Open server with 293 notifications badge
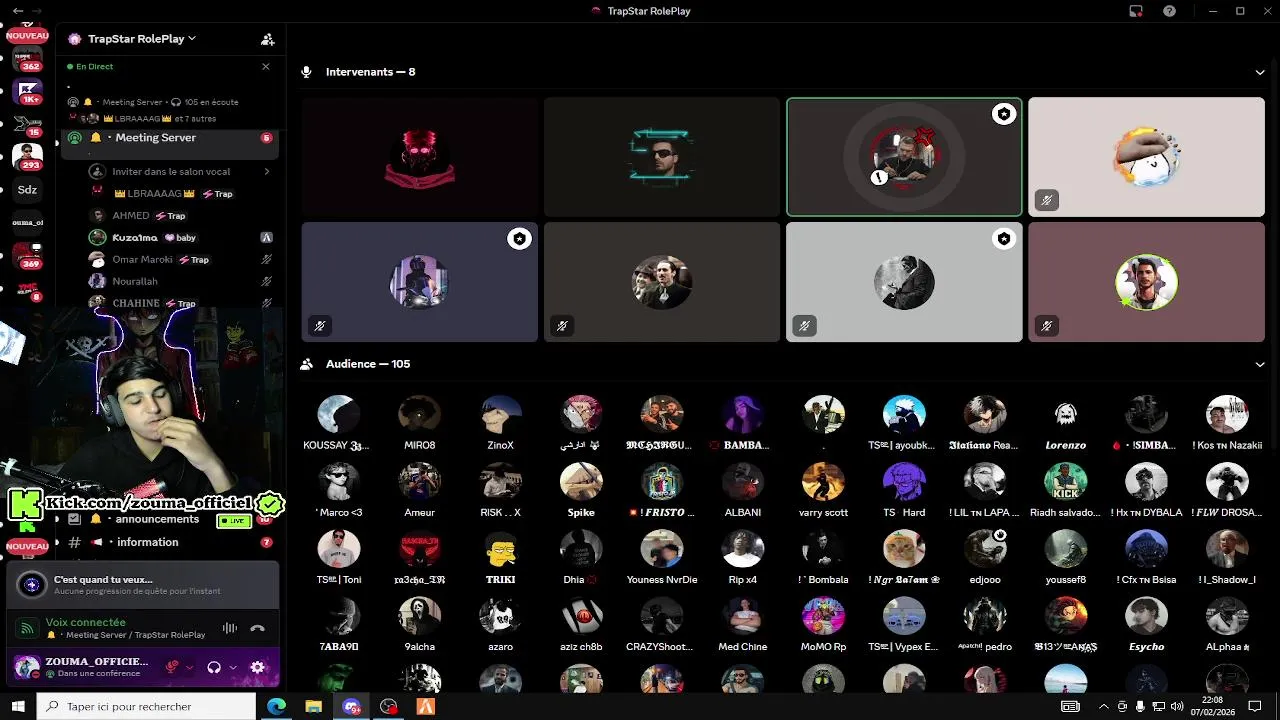This screenshot has width=1280, height=720. coord(27,157)
